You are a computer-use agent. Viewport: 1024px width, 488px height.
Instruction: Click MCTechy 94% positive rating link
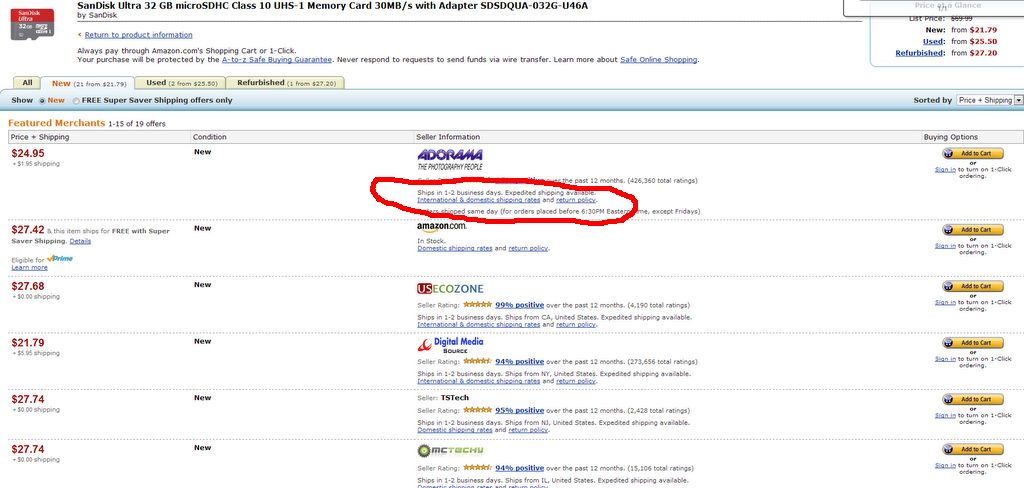[520, 468]
